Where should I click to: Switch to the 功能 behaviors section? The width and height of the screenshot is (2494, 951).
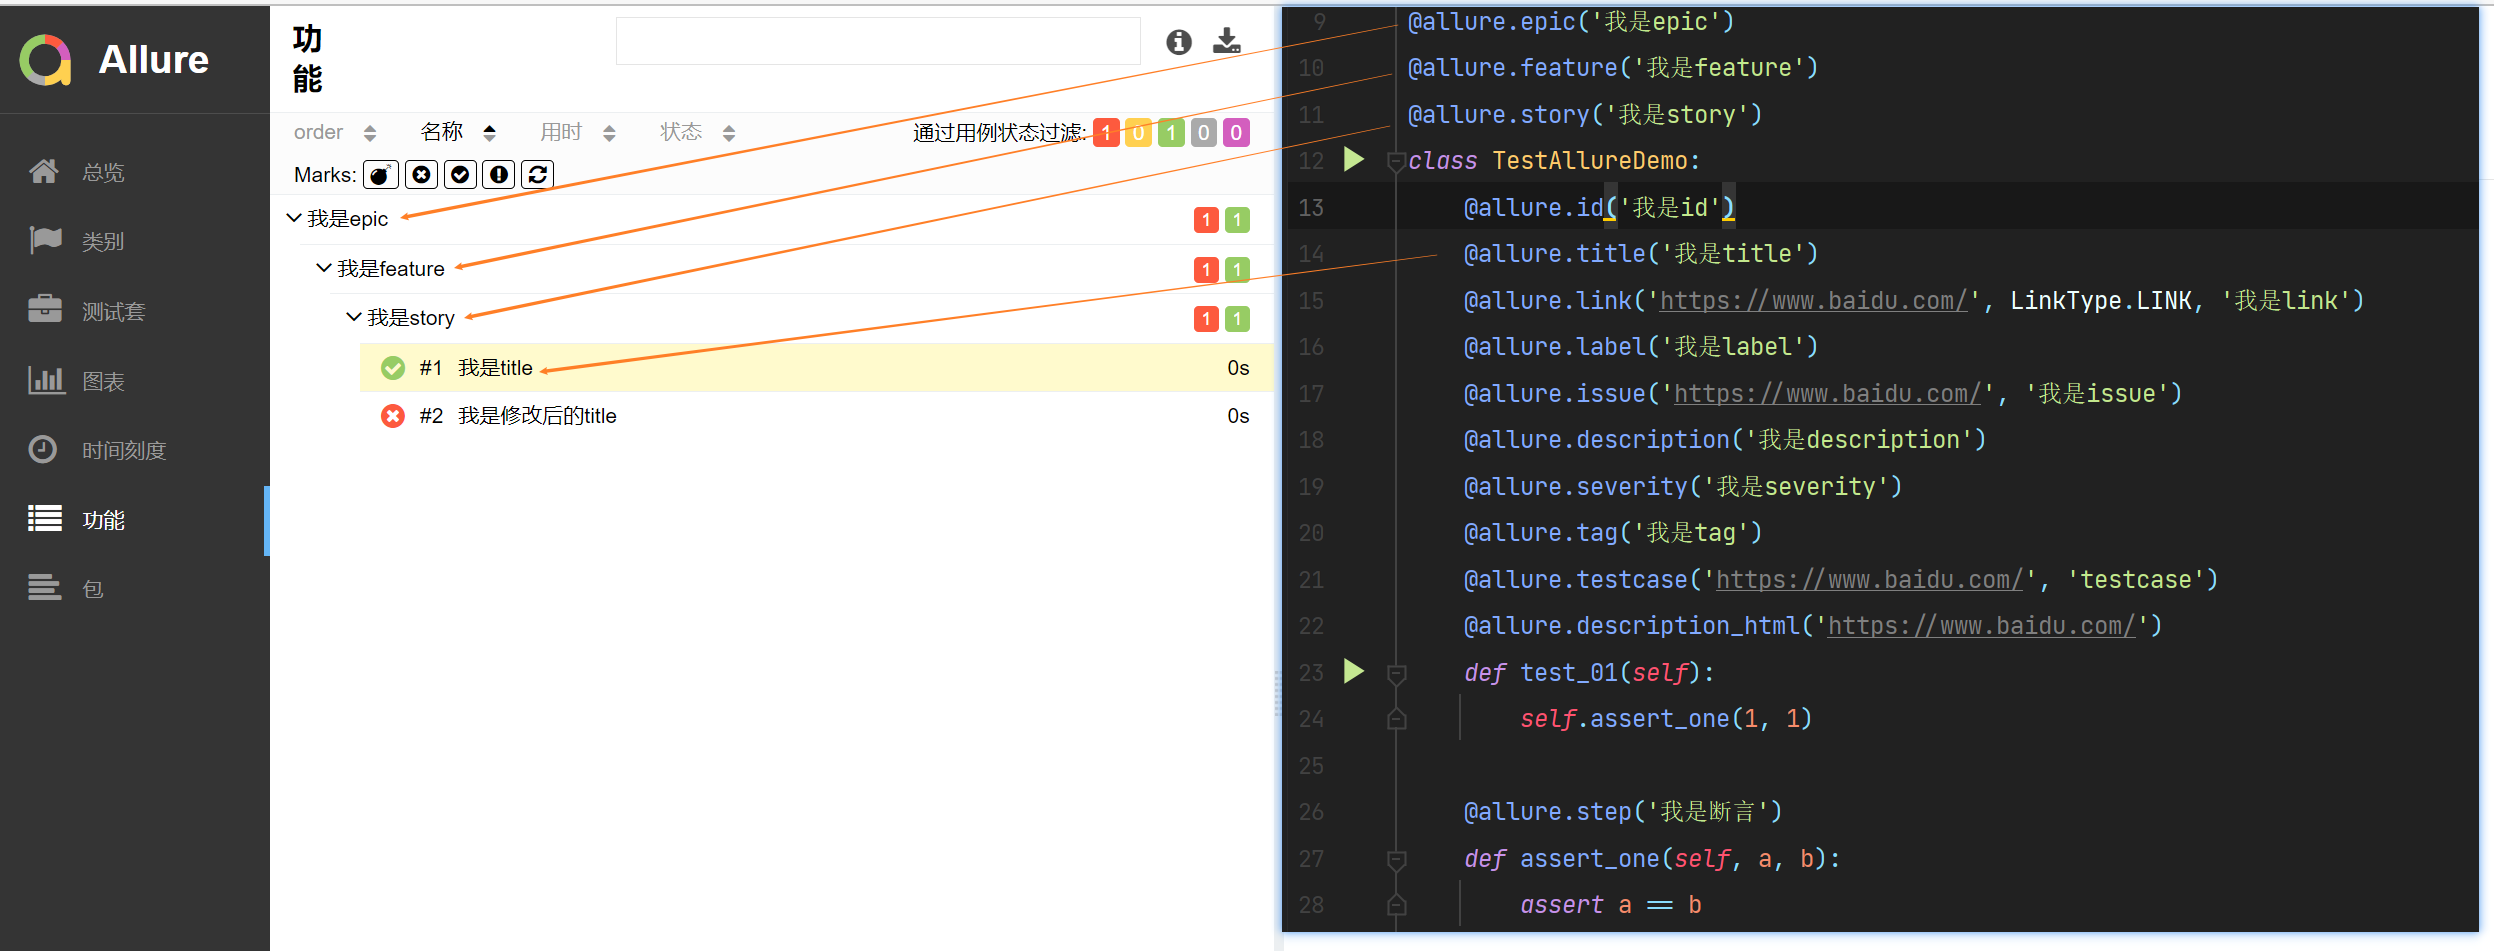(x=102, y=519)
